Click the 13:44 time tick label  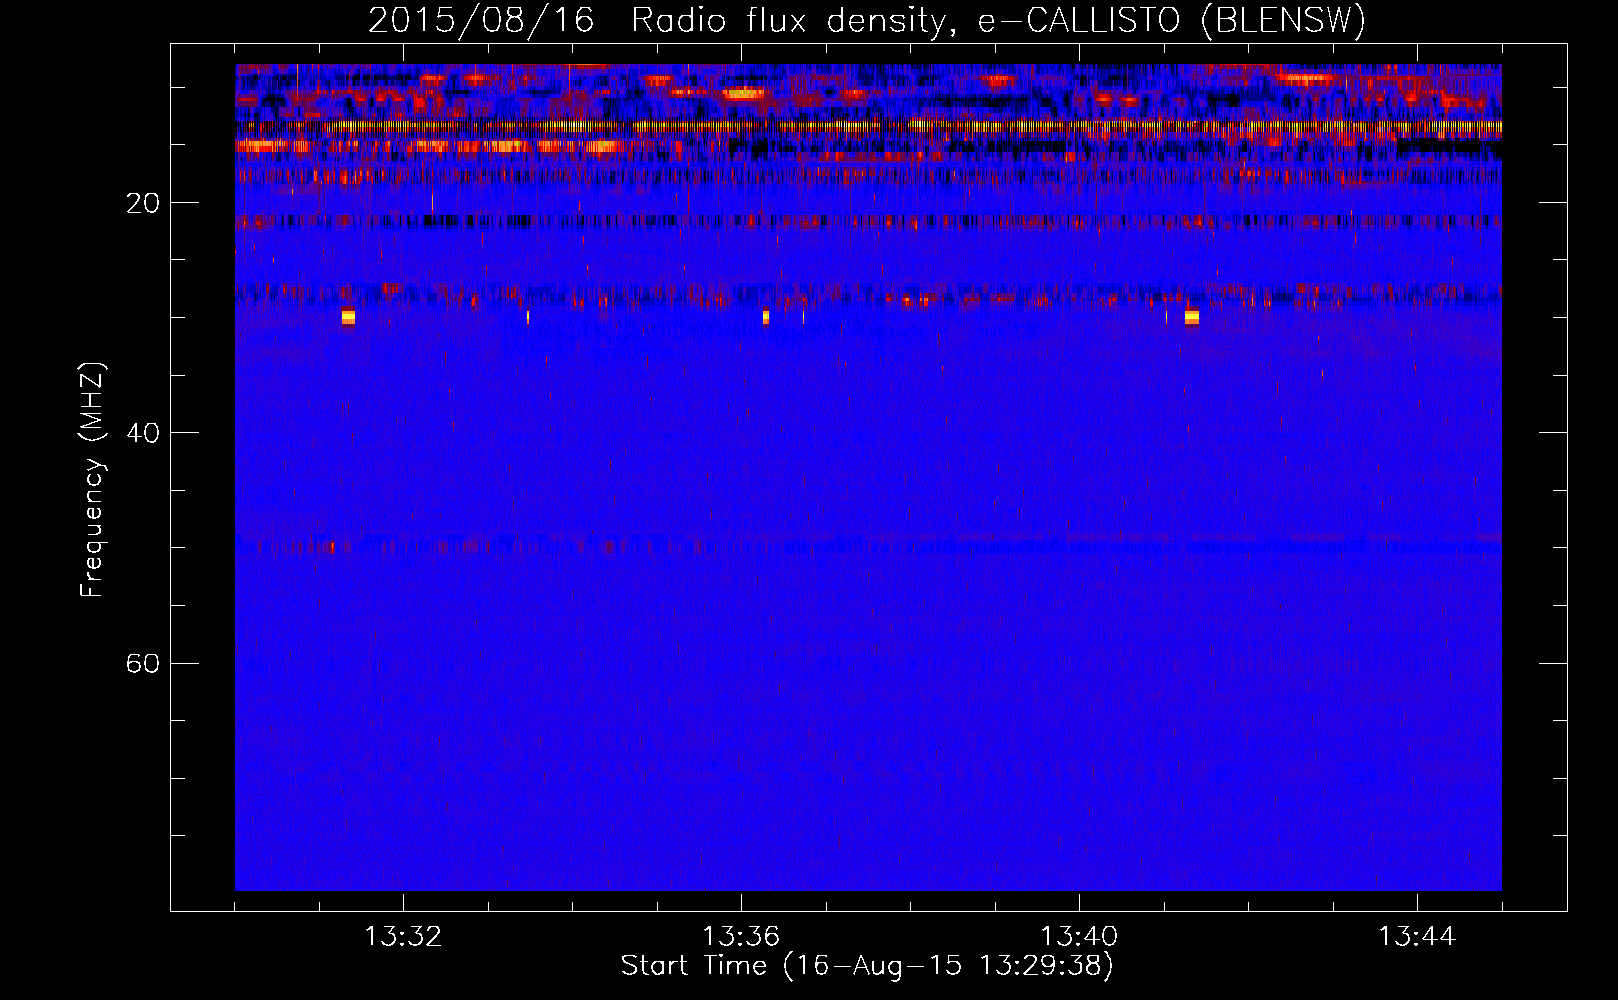[x=1417, y=937]
